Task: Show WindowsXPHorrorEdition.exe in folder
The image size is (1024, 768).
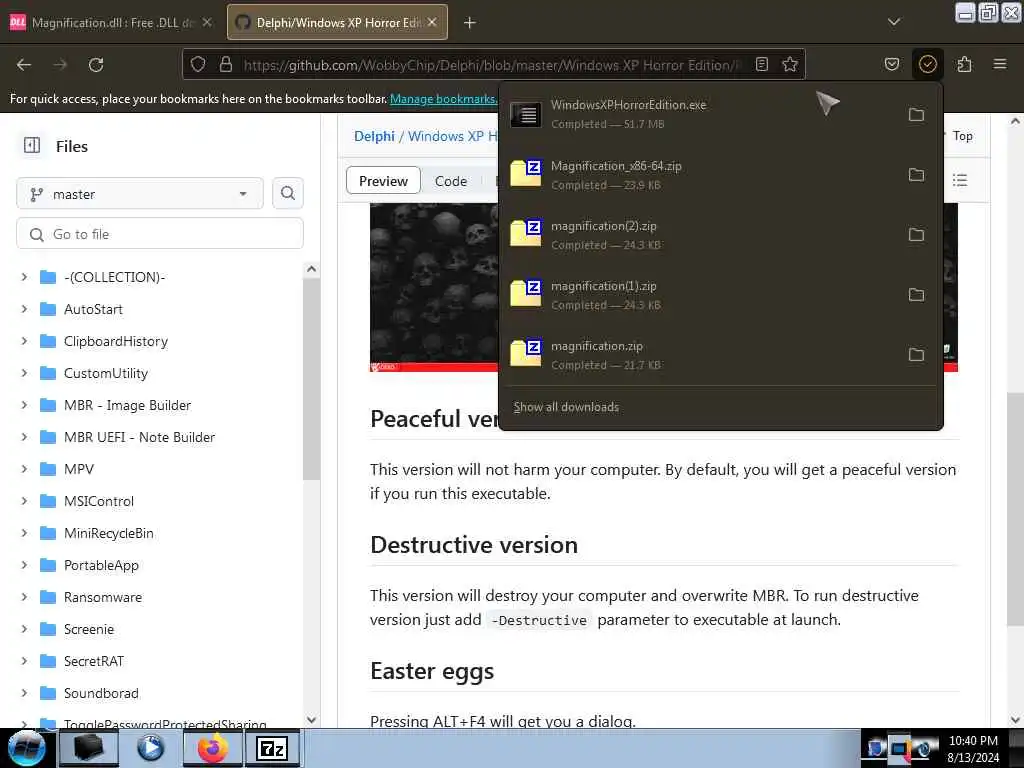Action: (916, 115)
